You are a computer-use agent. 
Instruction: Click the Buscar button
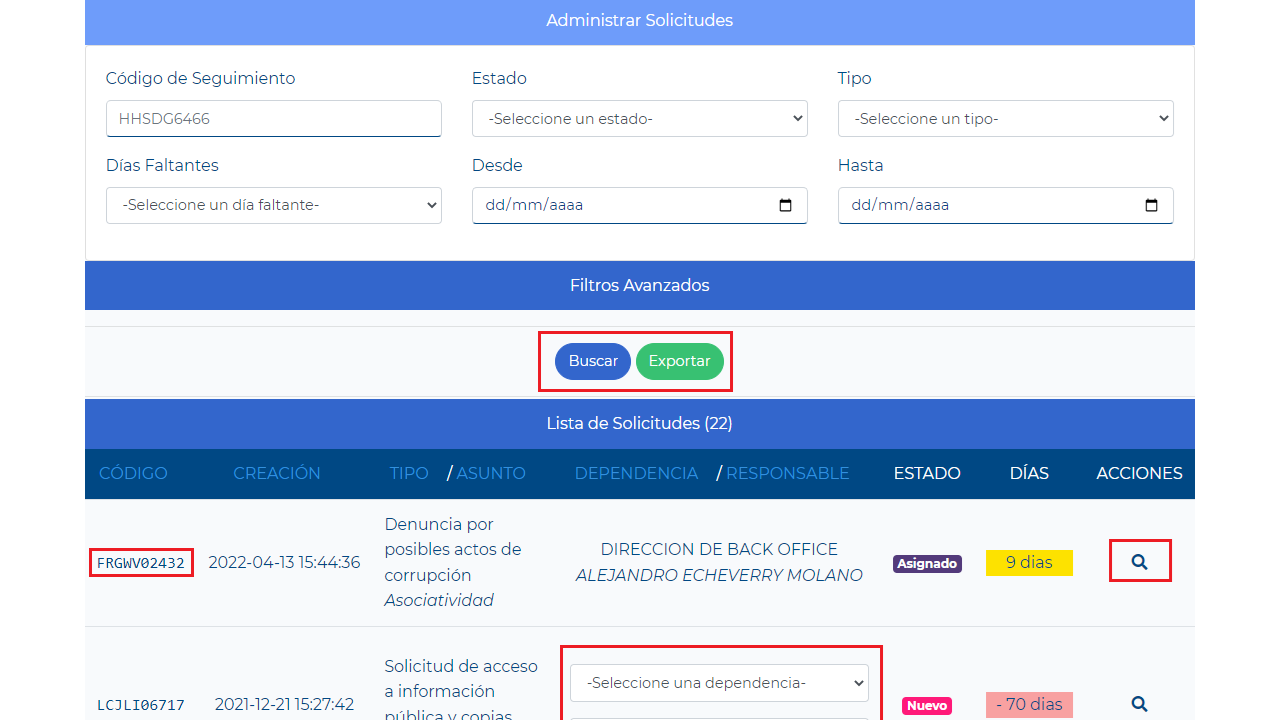tap(593, 361)
